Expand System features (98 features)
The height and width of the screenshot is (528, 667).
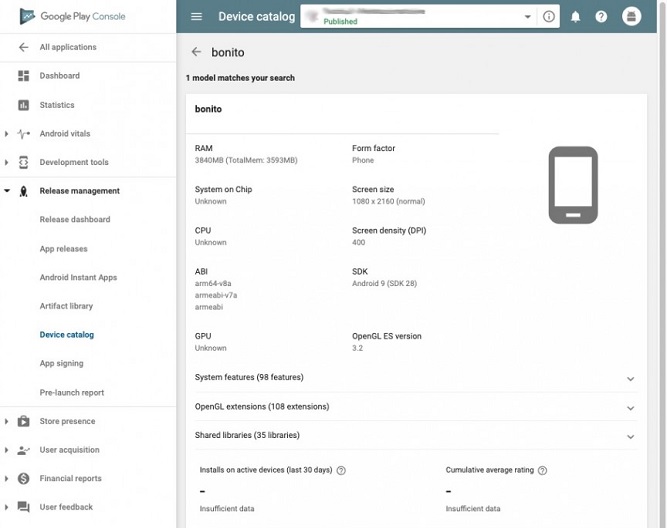(630, 378)
